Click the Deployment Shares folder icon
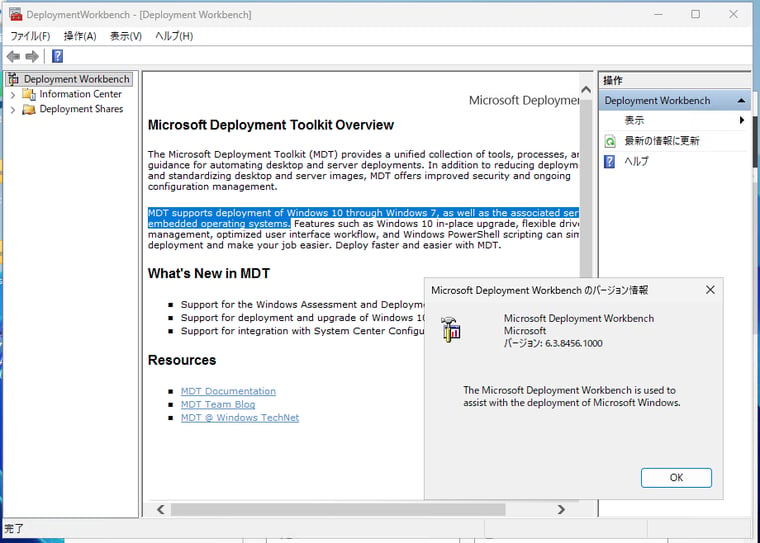760x543 pixels. pos(29,109)
